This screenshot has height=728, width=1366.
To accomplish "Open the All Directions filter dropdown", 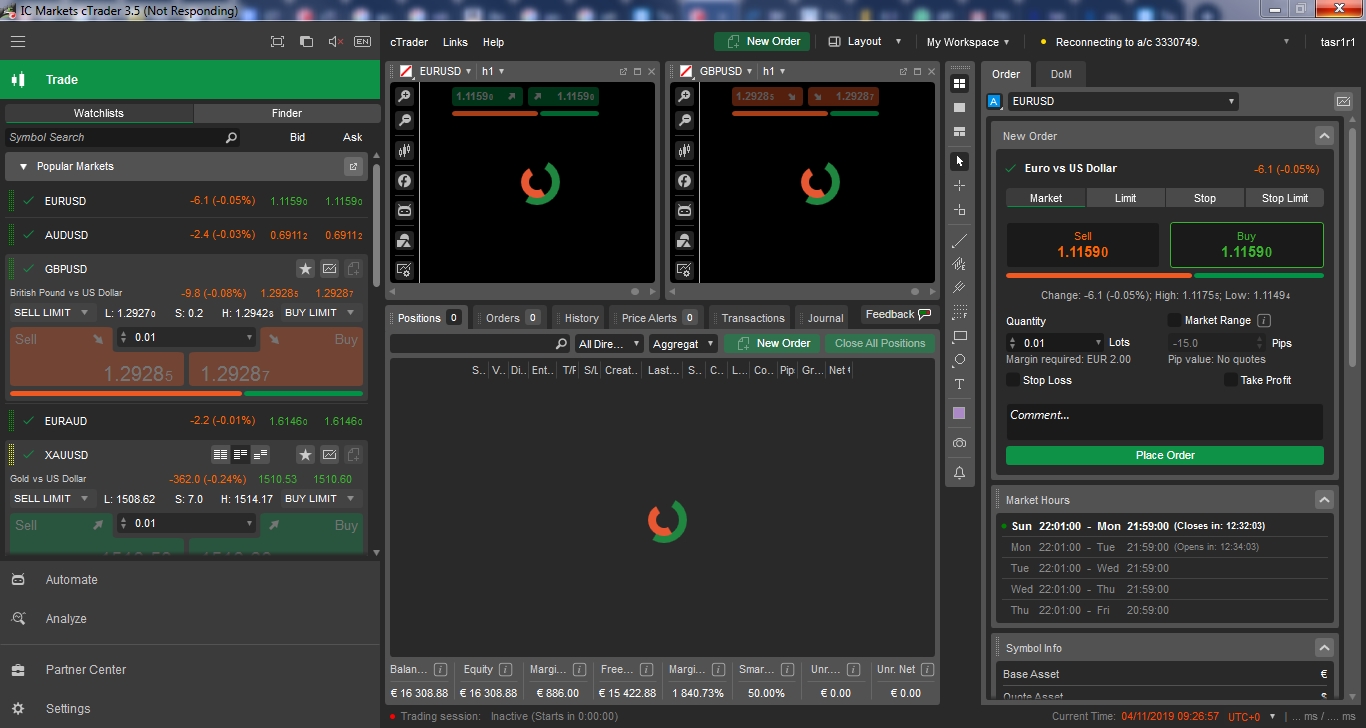I will [x=609, y=343].
